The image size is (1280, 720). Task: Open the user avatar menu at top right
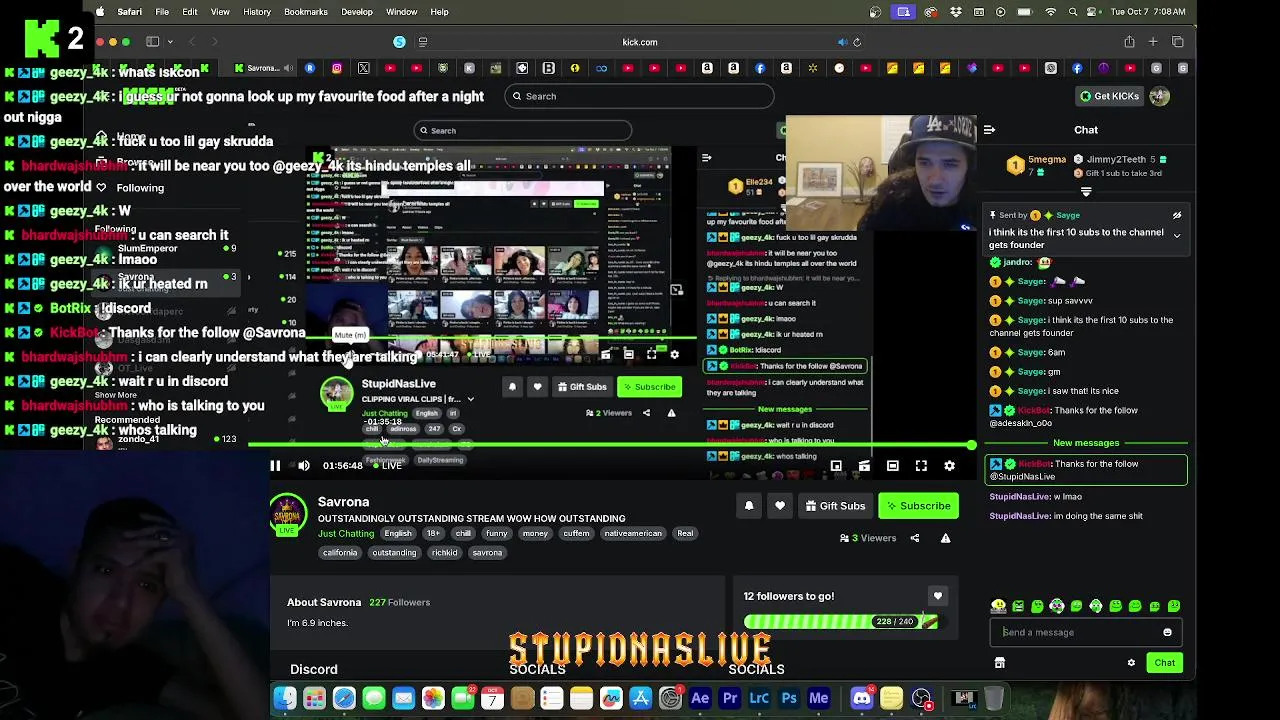point(1159,96)
